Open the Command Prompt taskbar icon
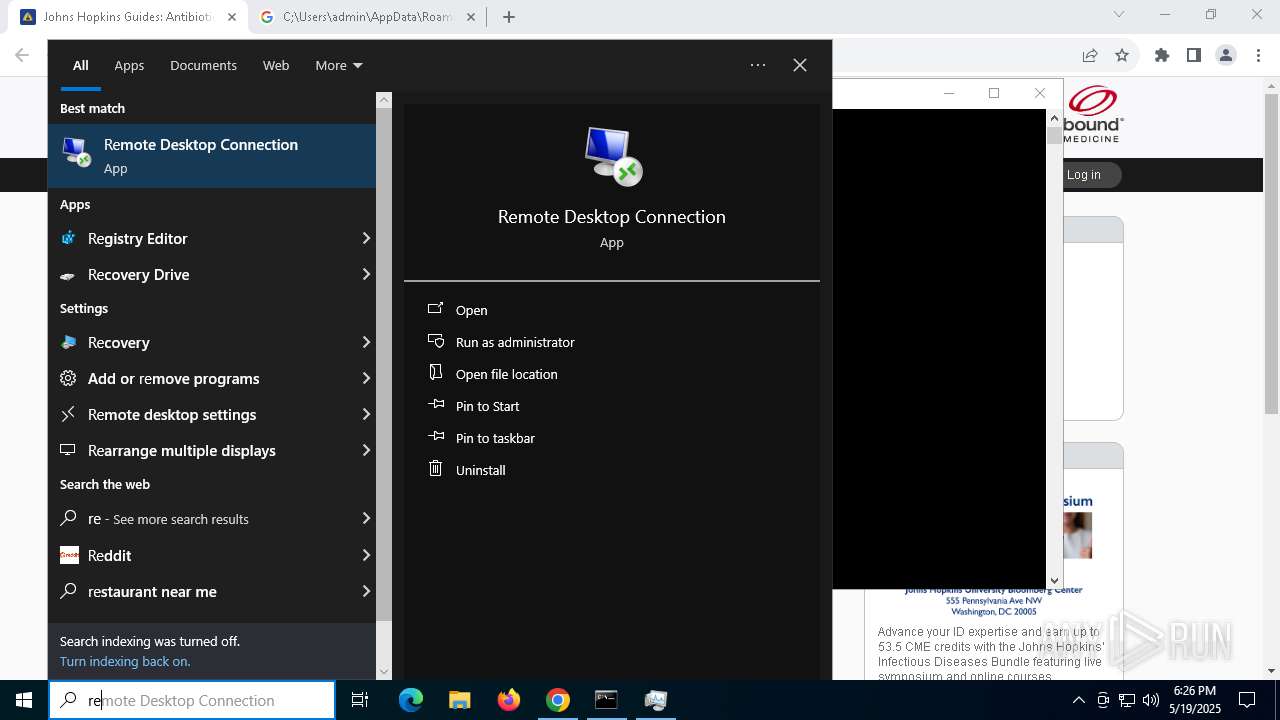 tap(606, 700)
